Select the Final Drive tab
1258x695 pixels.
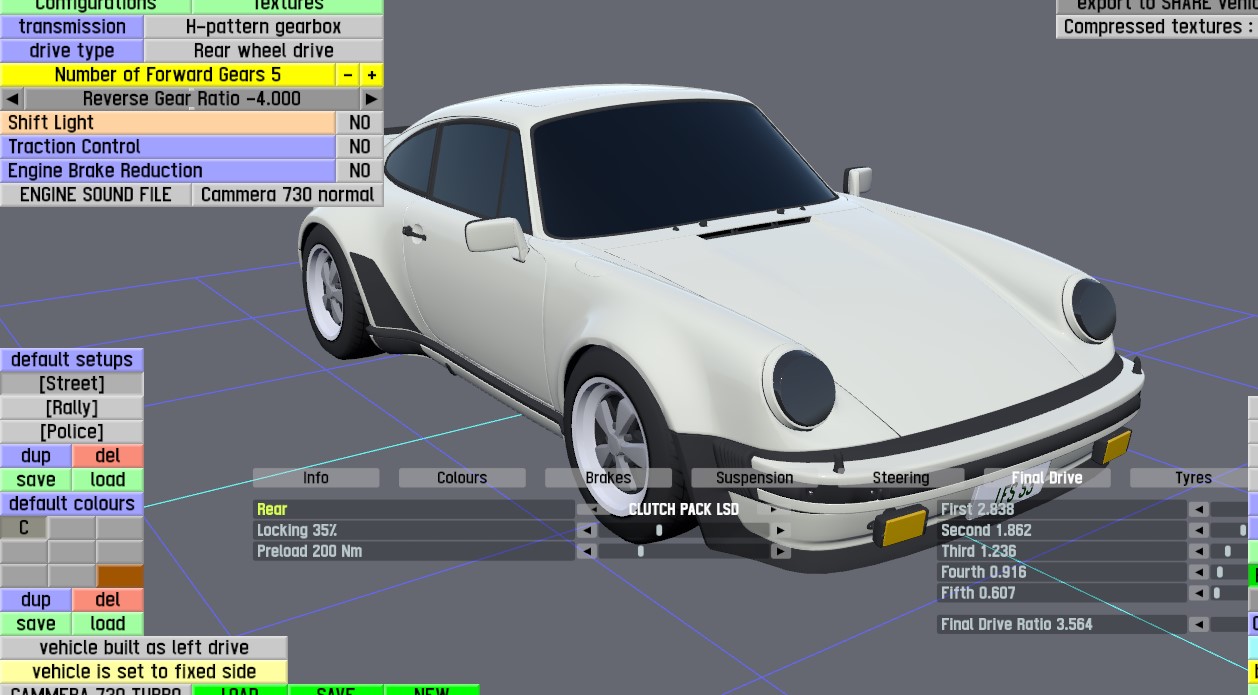click(x=1046, y=478)
